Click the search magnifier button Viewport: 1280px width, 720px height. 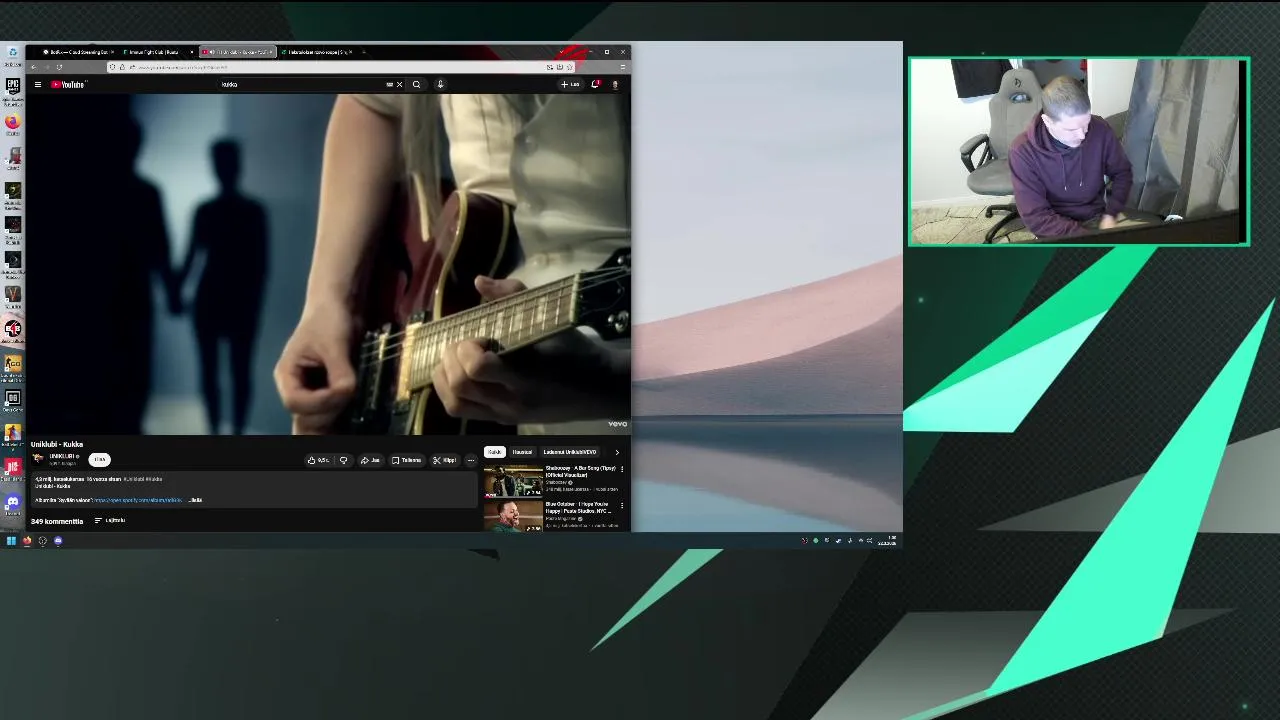[x=416, y=85]
